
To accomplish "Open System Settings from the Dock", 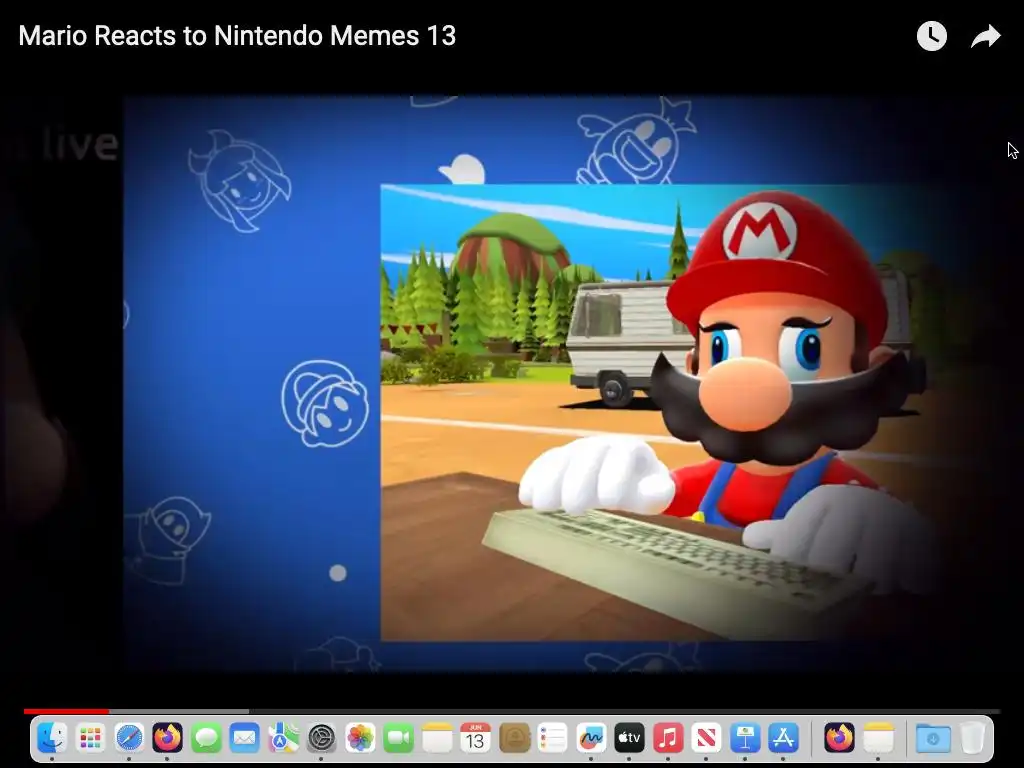I will click(x=321, y=738).
